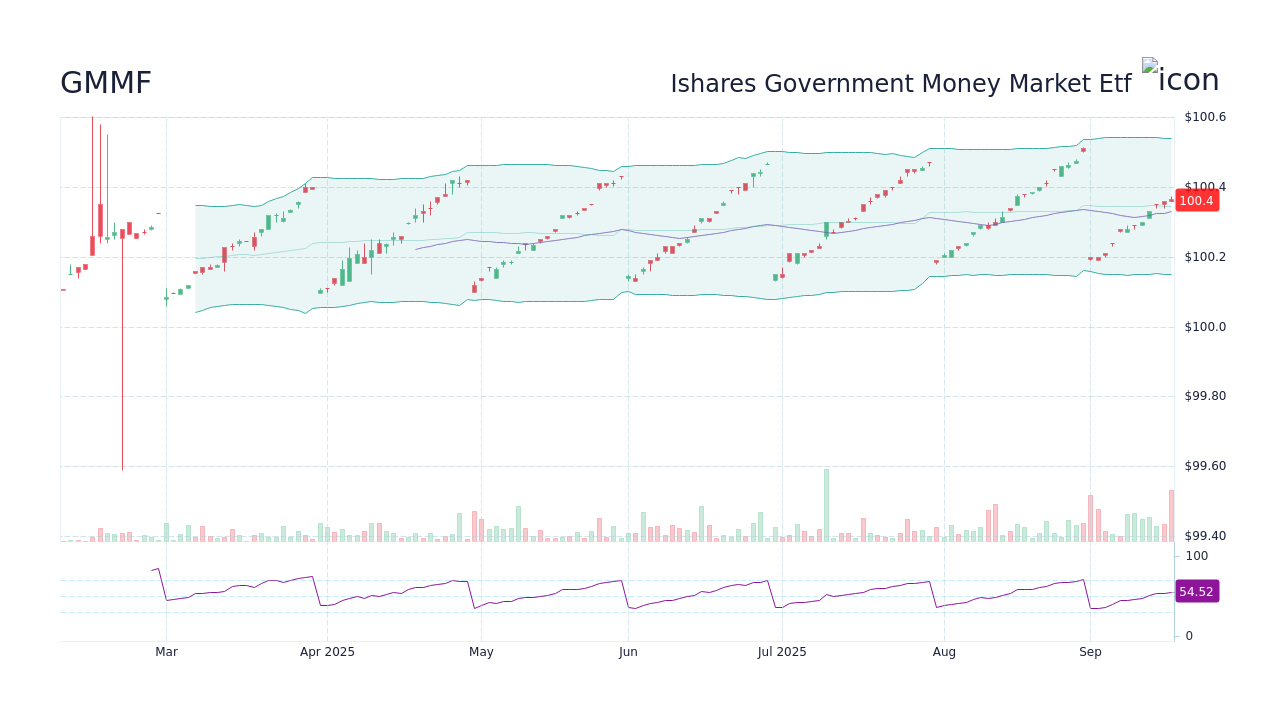
Task: Click the RSI axis 0 label
Action: [1189, 636]
